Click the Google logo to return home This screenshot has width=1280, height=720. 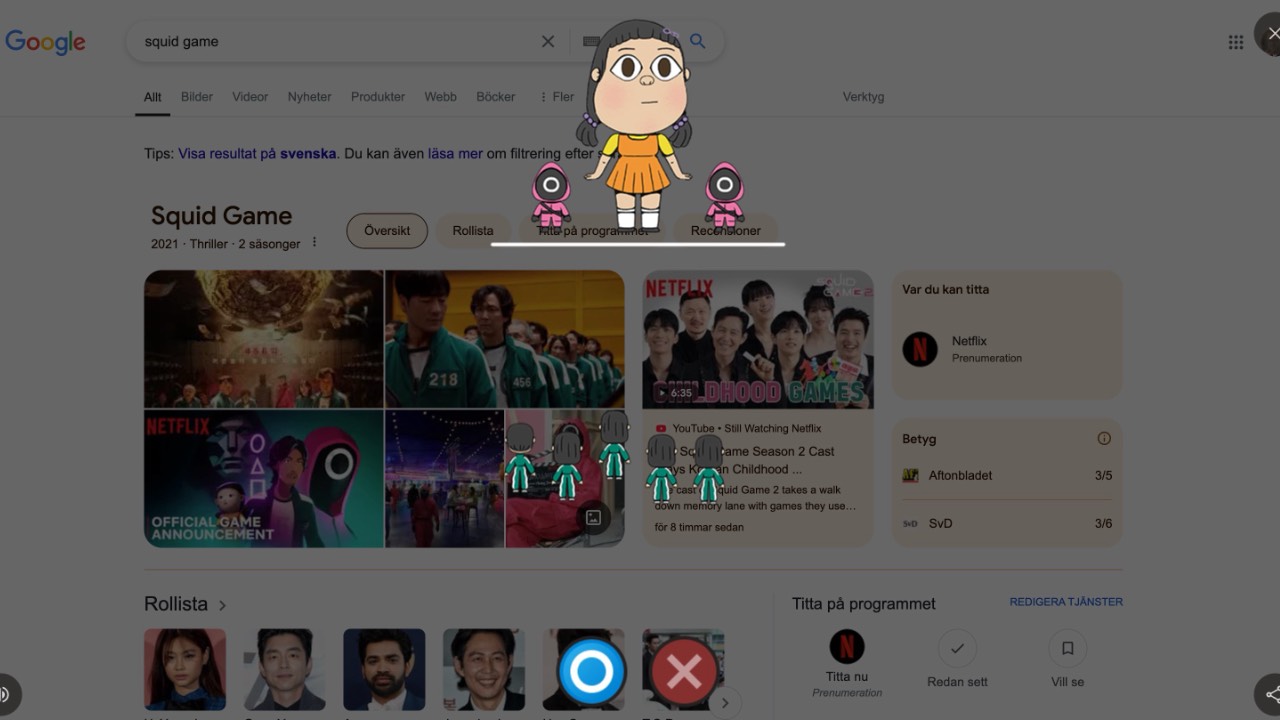point(45,41)
